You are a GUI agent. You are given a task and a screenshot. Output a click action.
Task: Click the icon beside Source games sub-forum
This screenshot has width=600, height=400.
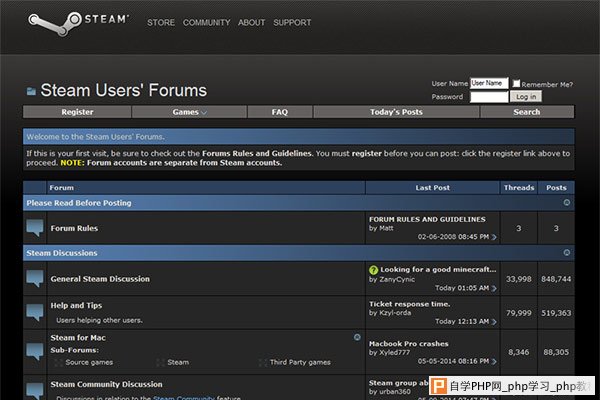tap(59, 362)
